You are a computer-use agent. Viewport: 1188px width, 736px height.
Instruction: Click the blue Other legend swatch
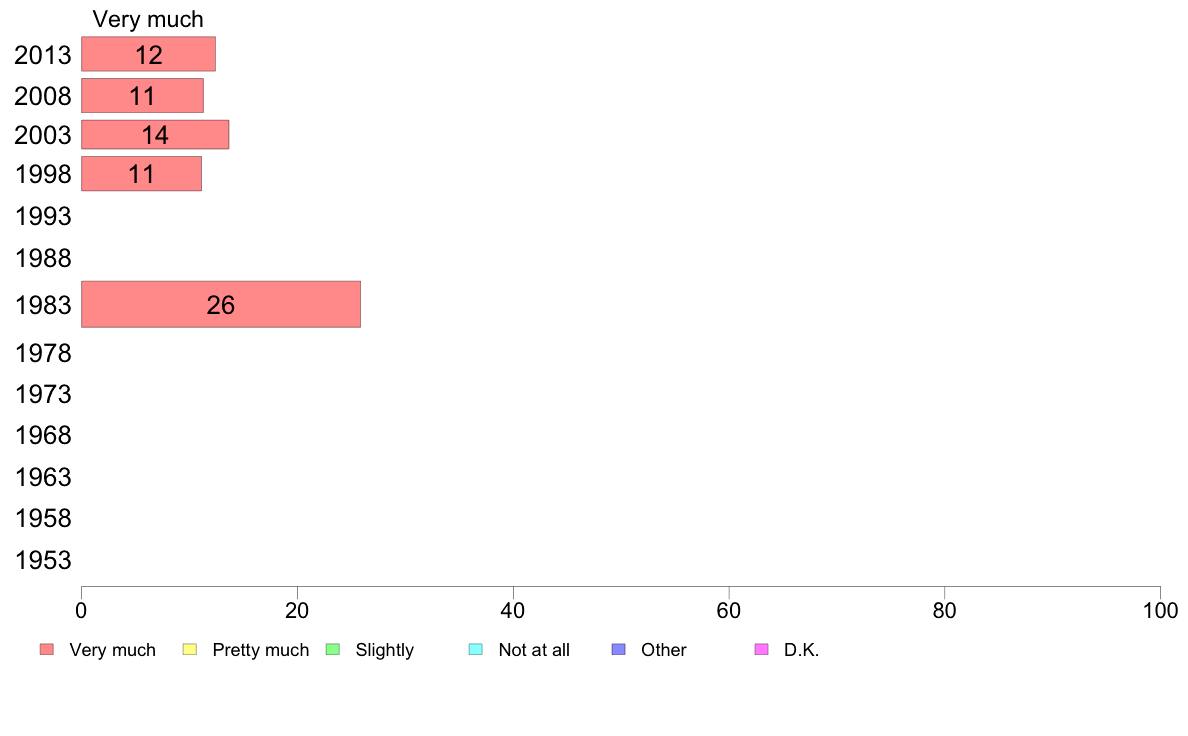pyautogui.click(x=618, y=650)
